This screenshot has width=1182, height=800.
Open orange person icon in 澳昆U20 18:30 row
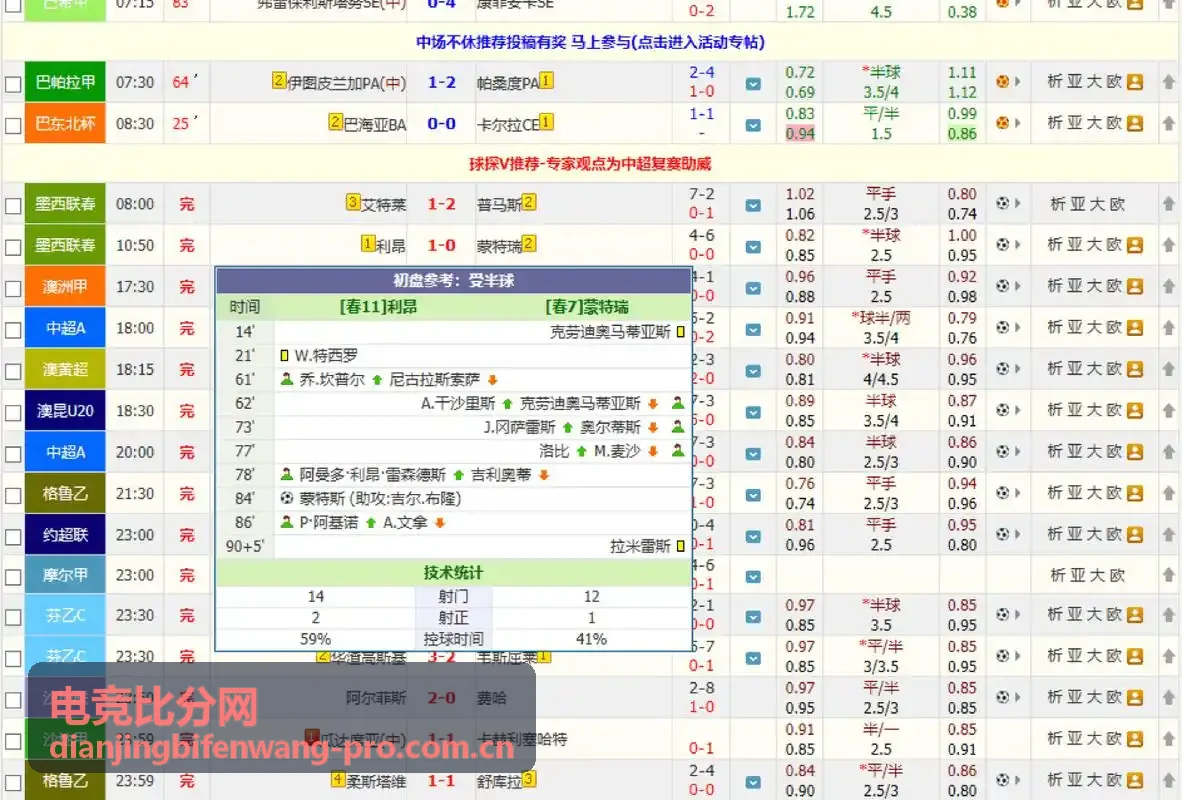tap(1135, 411)
